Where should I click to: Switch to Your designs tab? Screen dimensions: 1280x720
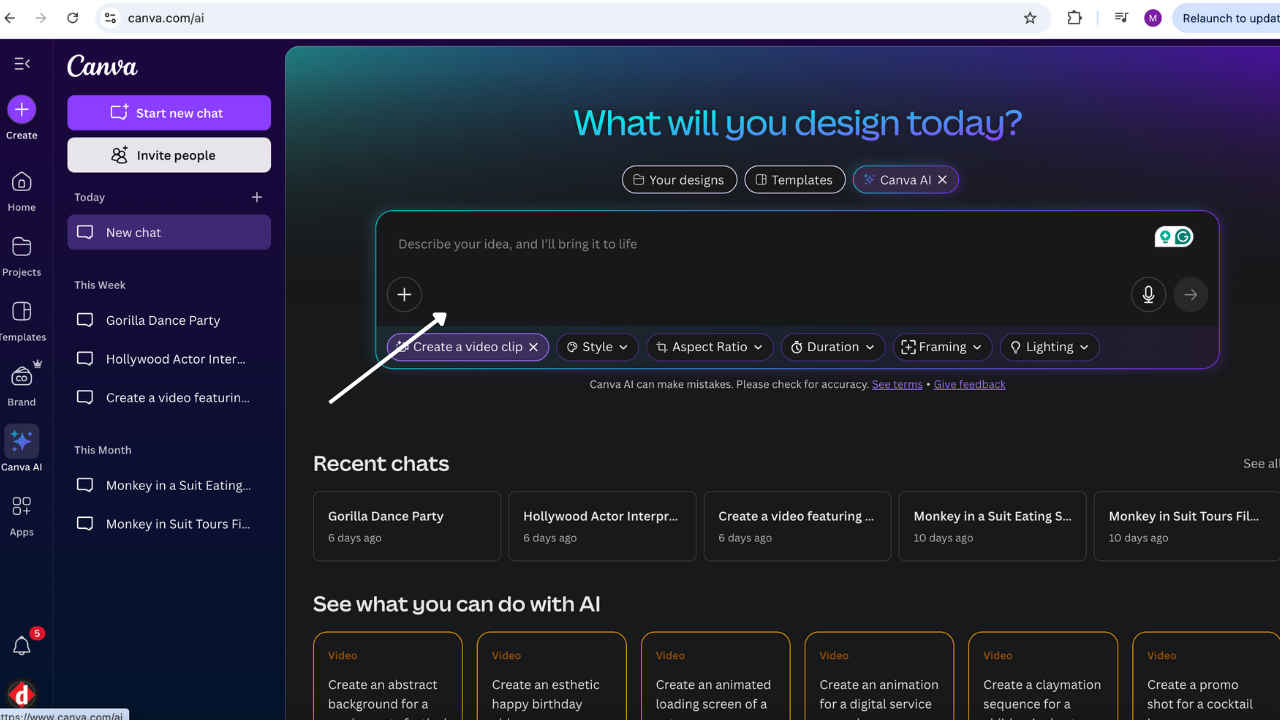click(679, 180)
